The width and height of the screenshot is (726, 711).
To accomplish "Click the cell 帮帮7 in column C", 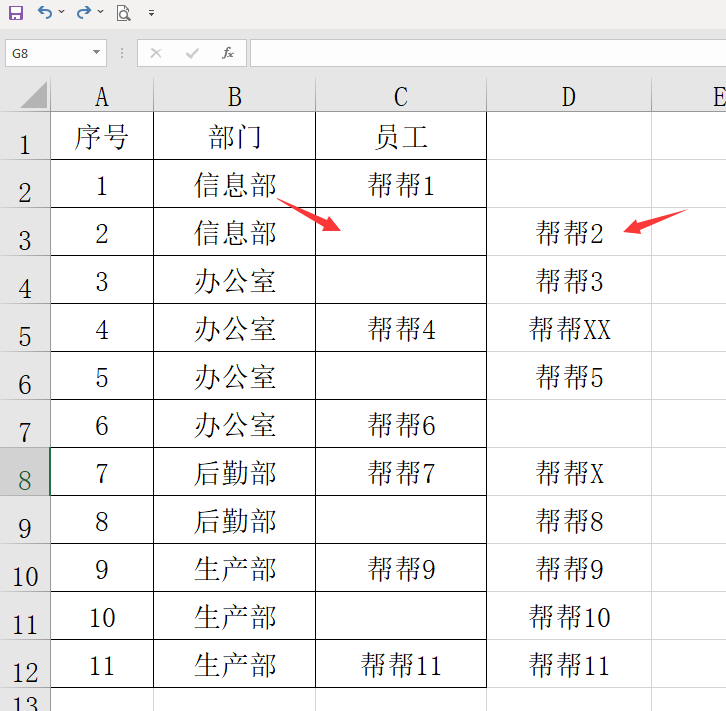I will coord(401,472).
